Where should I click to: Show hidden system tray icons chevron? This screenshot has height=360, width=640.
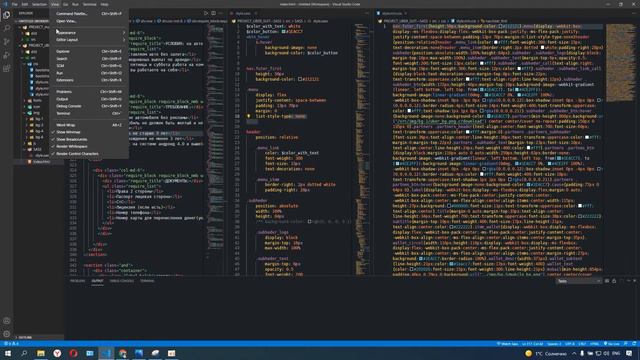pyautogui.click(x=574, y=353)
